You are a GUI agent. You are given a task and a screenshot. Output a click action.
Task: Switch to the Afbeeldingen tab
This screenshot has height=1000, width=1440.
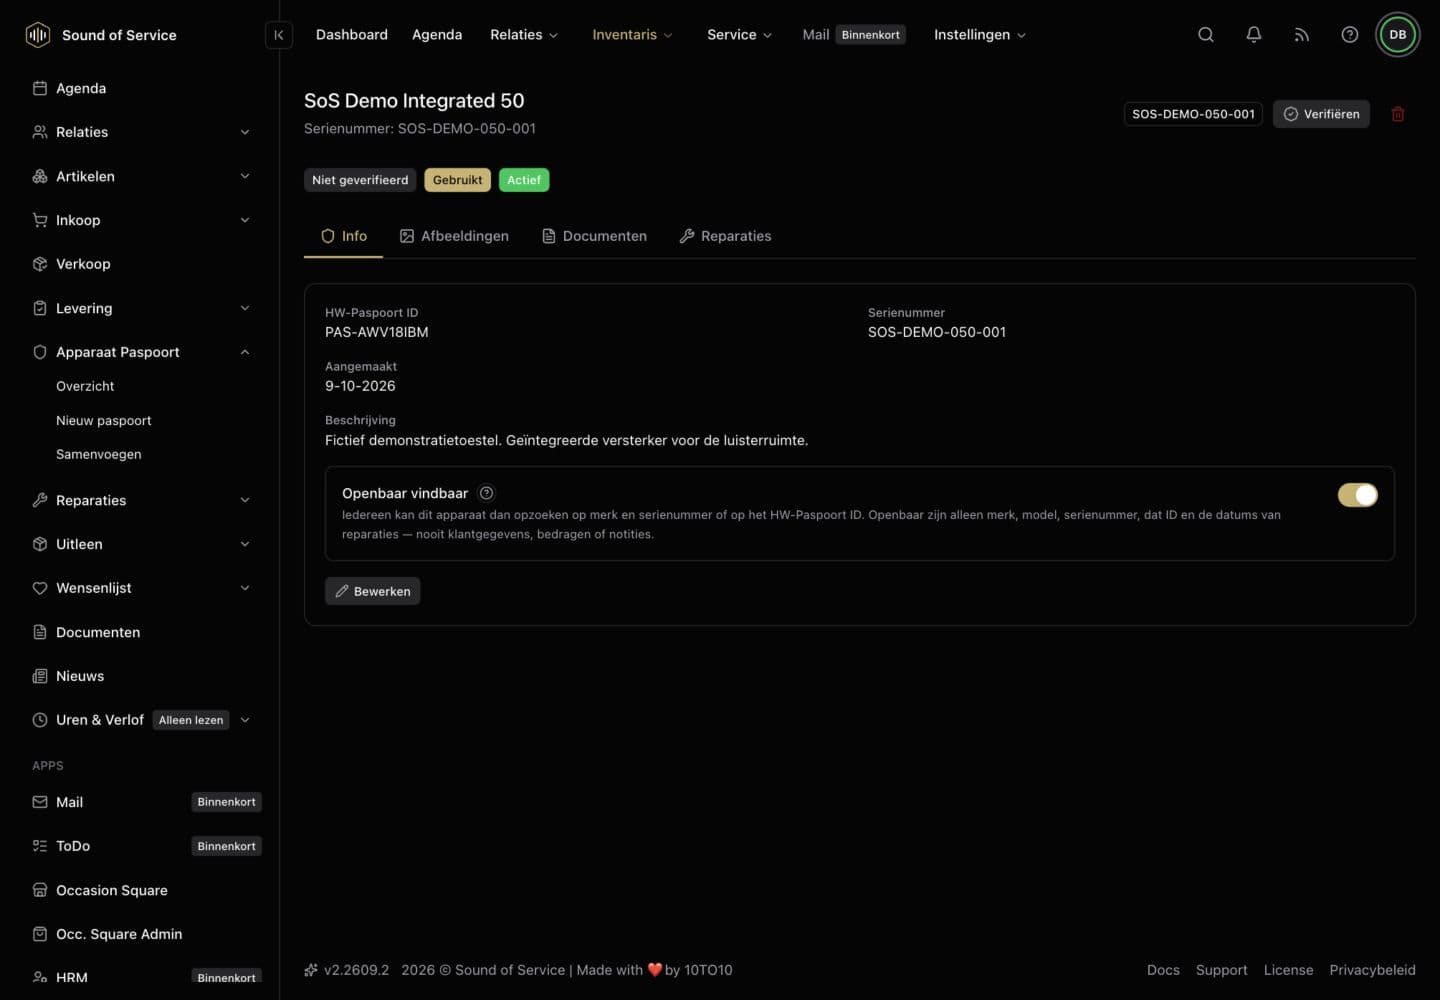(454, 236)
